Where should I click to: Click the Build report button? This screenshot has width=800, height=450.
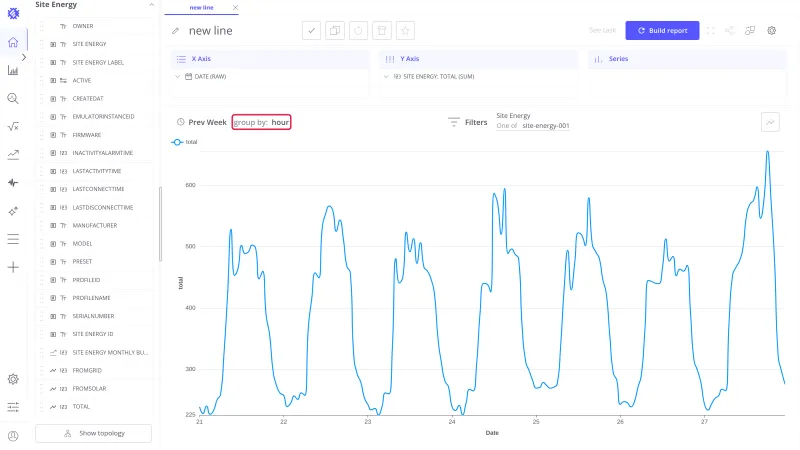point(662,31)
